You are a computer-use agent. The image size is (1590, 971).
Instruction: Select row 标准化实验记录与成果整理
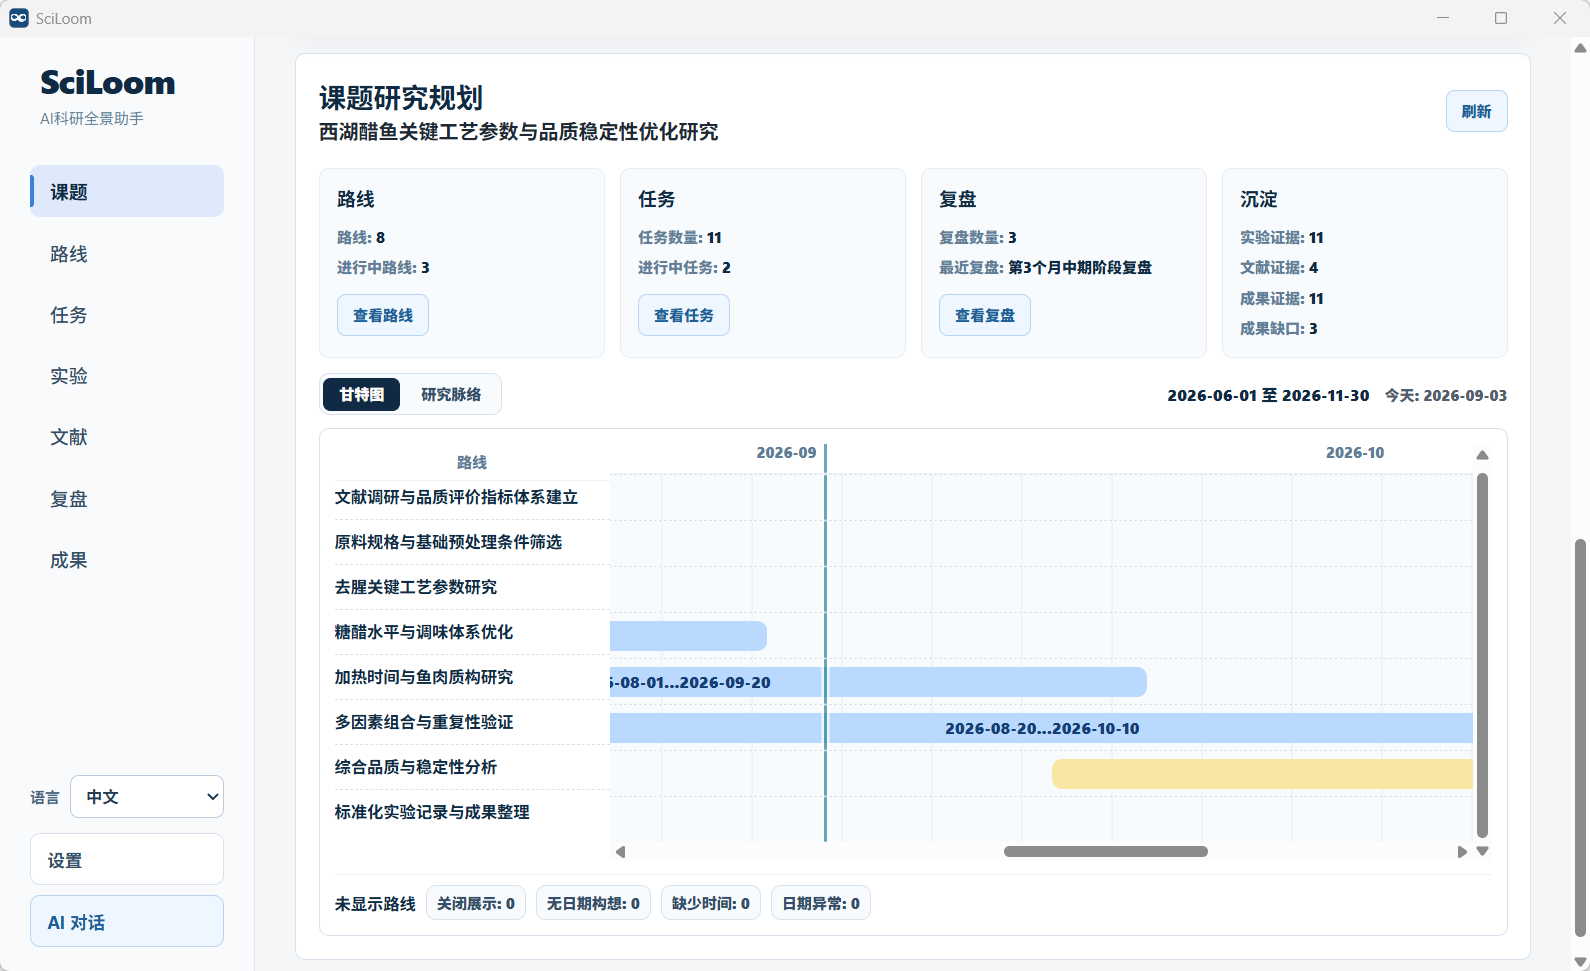[x=472, y=812]
